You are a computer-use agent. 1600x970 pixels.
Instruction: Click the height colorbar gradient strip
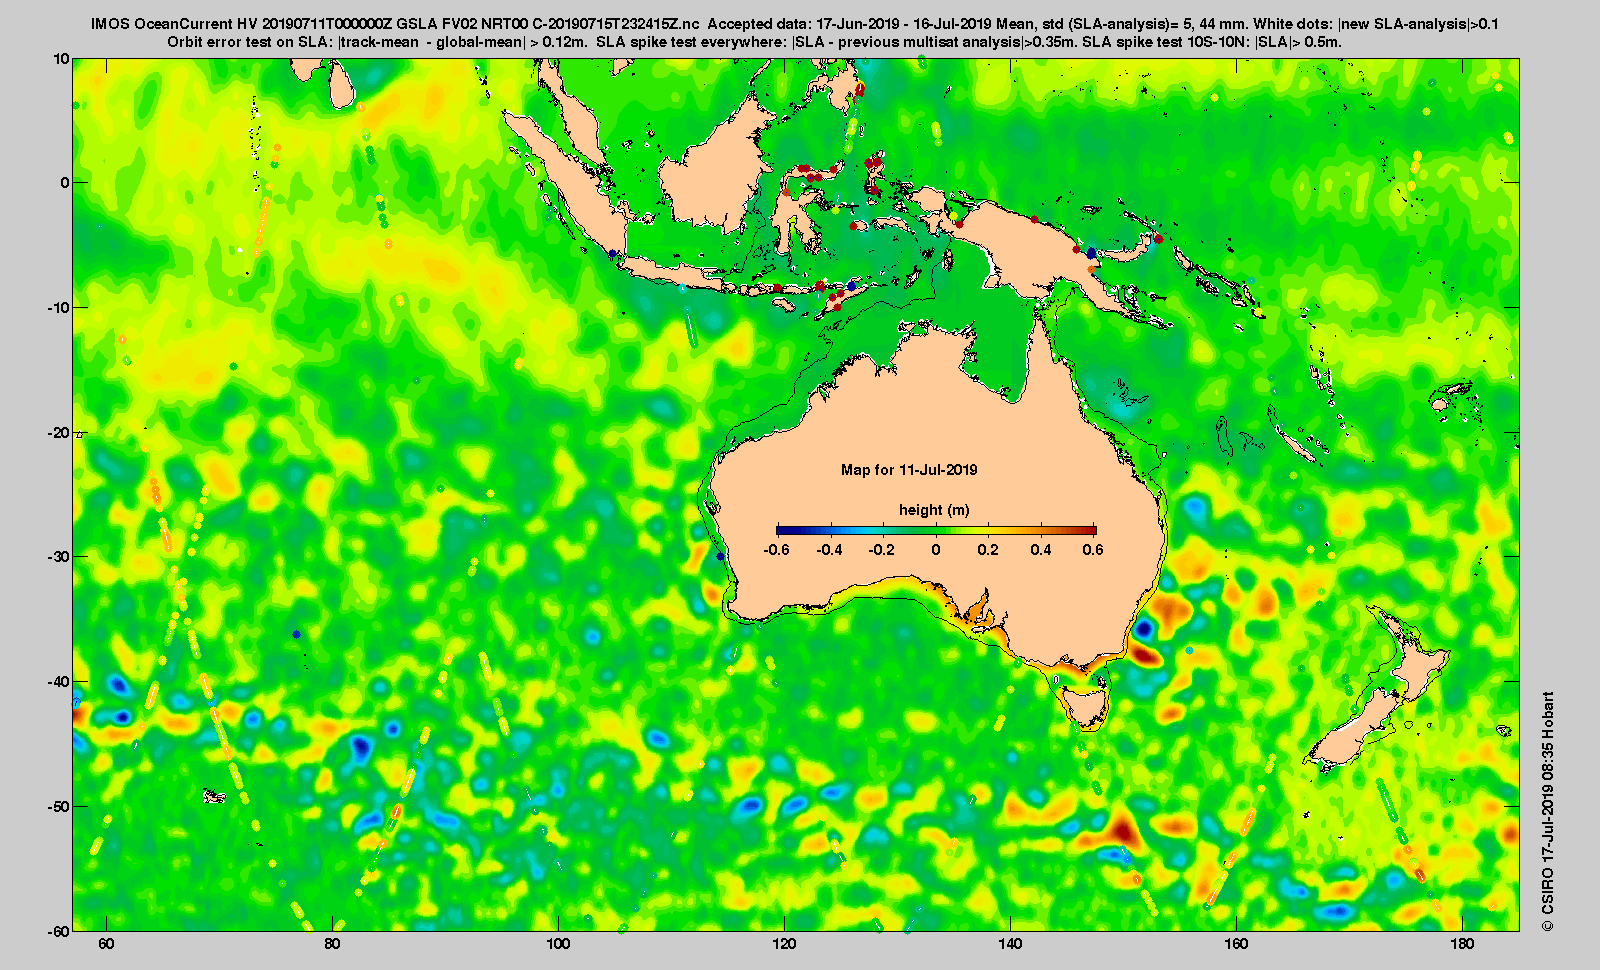[936, 530]
